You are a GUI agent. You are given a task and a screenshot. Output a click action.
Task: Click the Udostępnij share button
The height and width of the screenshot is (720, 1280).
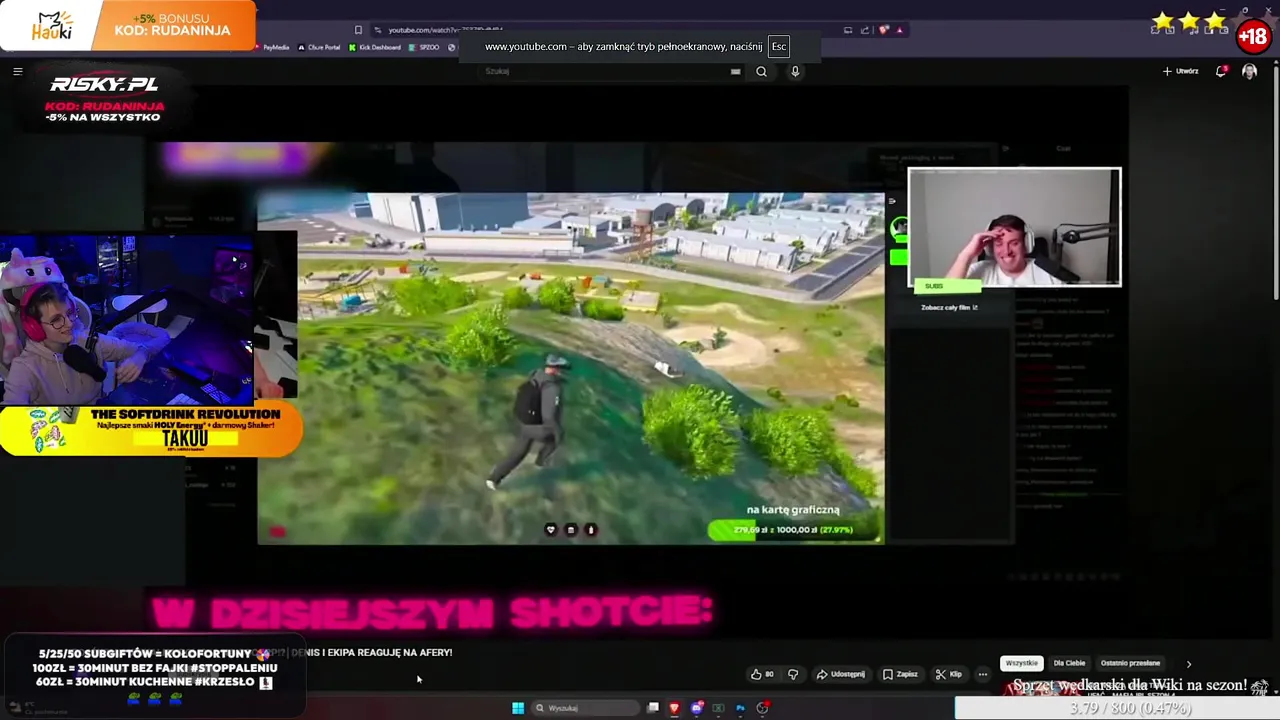(x=841, y=674)
